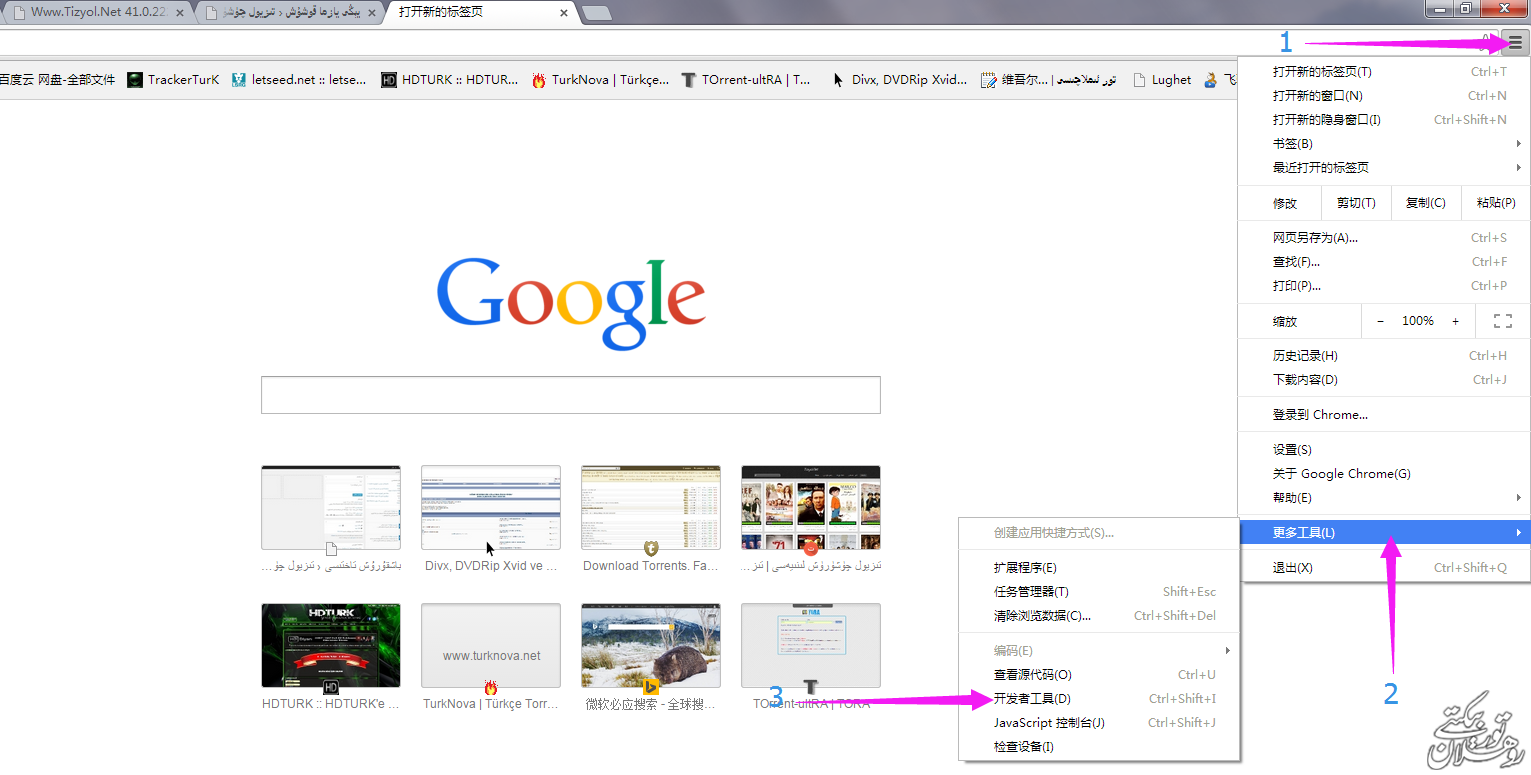Open JavaScript 控制台(J)

(1099, 723)
